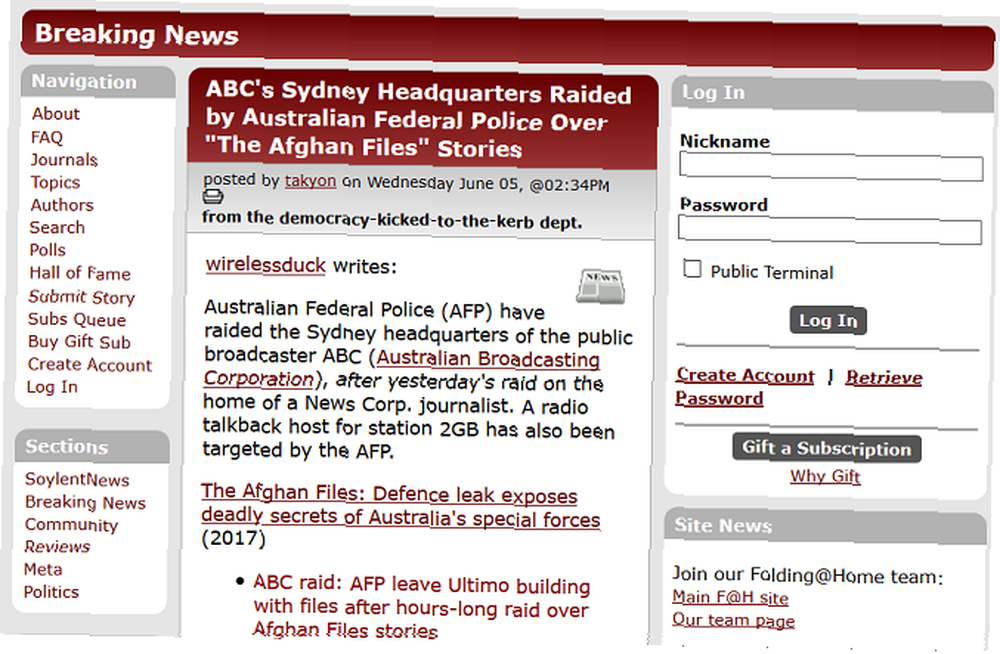The height and width of the screenshot is (654, 1000).
Task: View Polls from the navigation list
Action: [47, 249]
